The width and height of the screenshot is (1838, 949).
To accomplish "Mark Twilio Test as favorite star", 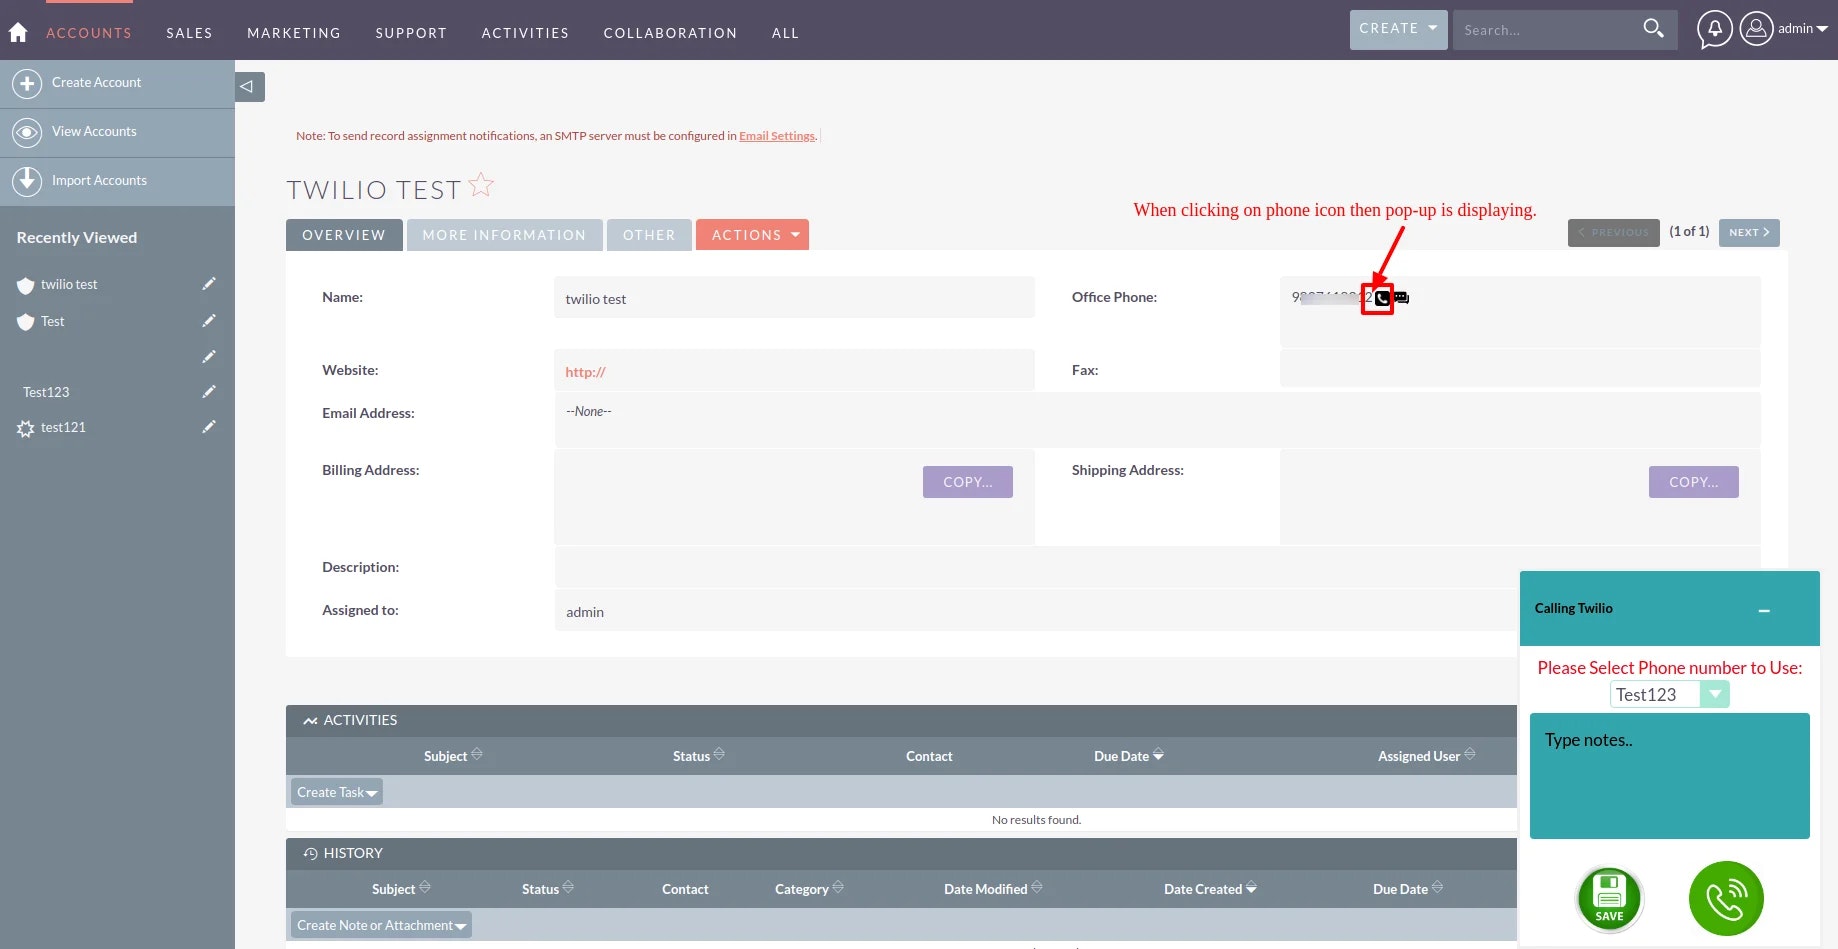I will [481, 185].
